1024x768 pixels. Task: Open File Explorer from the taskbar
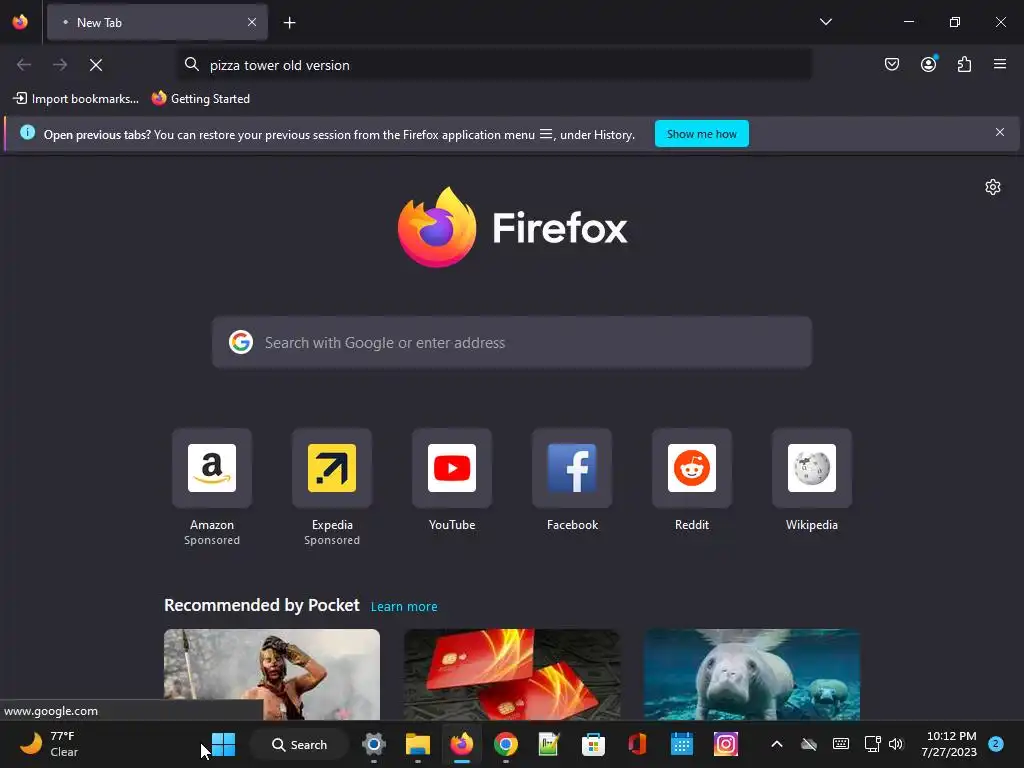point(417,744)
